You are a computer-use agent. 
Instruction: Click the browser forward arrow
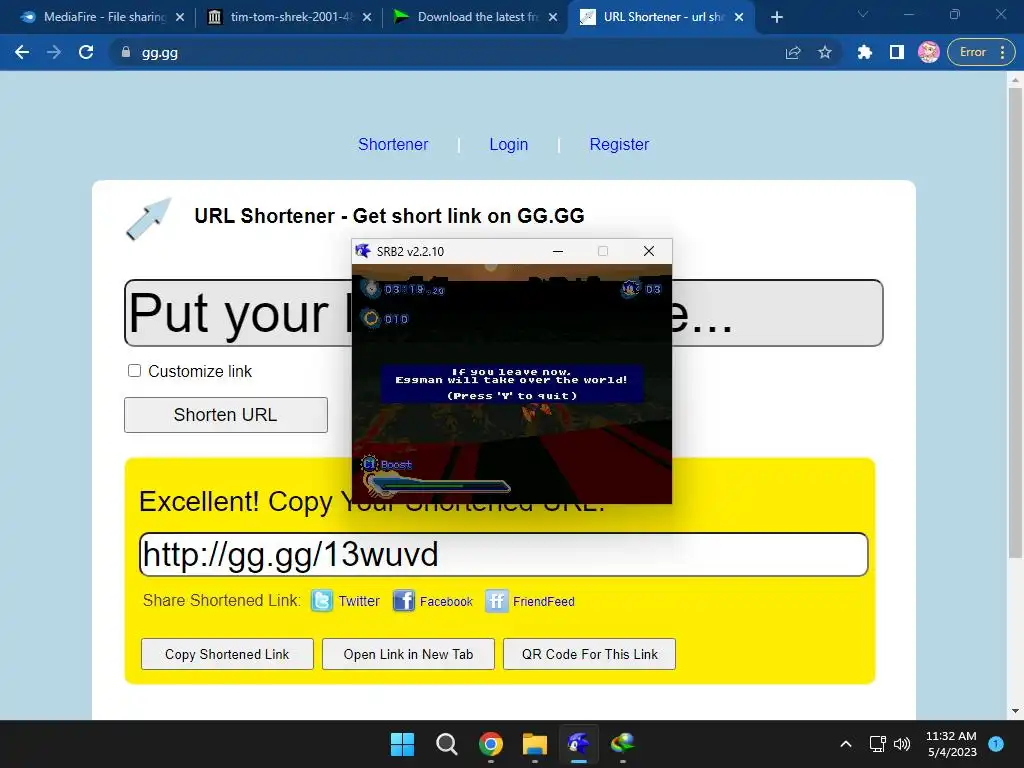[x=54, y=52]
